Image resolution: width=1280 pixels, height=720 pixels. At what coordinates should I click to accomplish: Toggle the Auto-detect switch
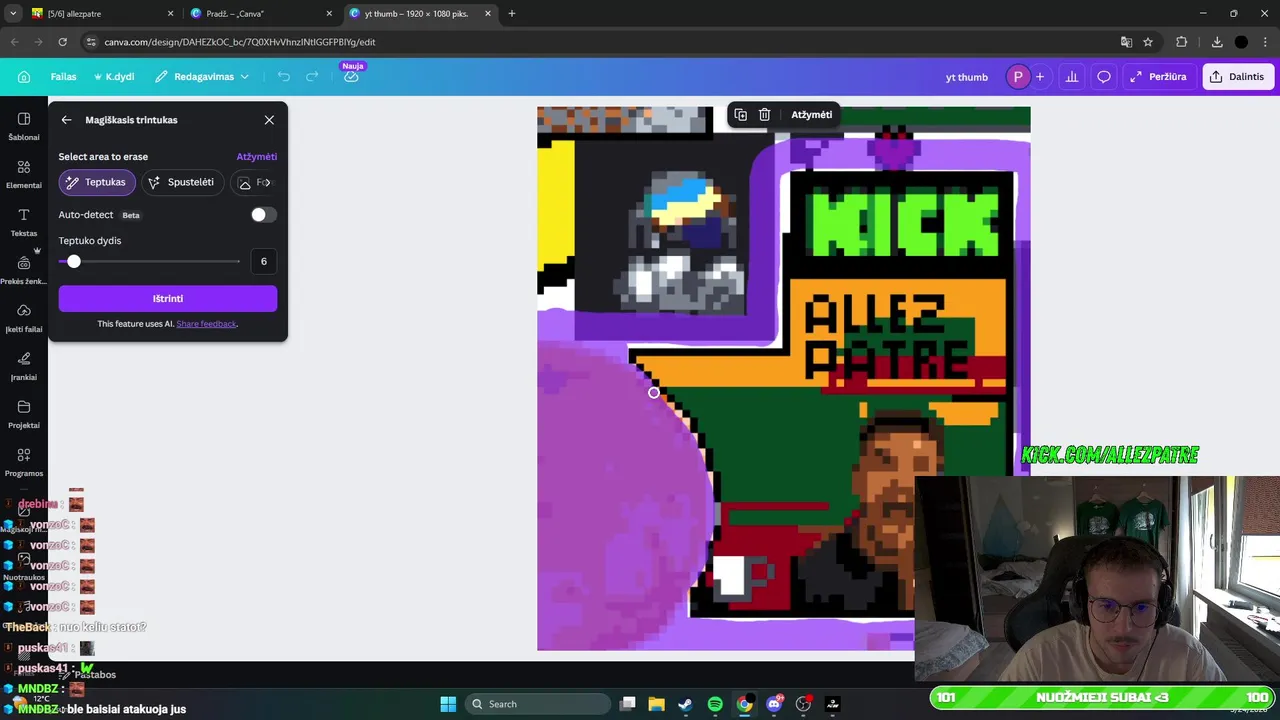263,215
